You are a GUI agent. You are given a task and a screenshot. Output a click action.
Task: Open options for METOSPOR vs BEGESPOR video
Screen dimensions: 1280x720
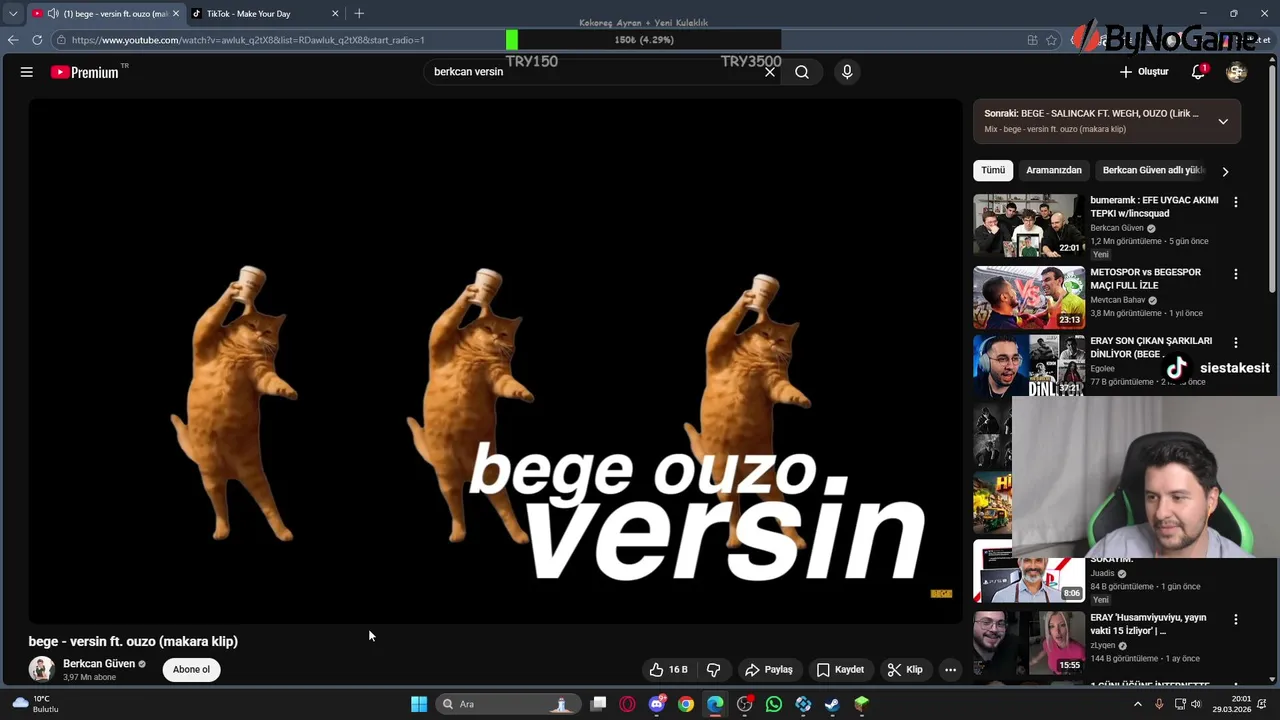(1236, 274)
